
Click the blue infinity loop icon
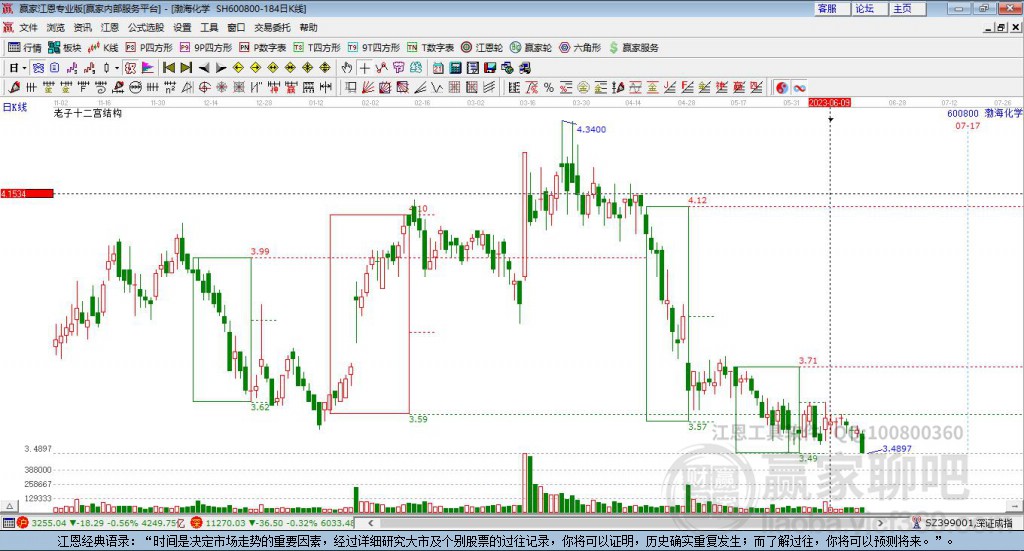pyautogui.click(x=799, y=87)
